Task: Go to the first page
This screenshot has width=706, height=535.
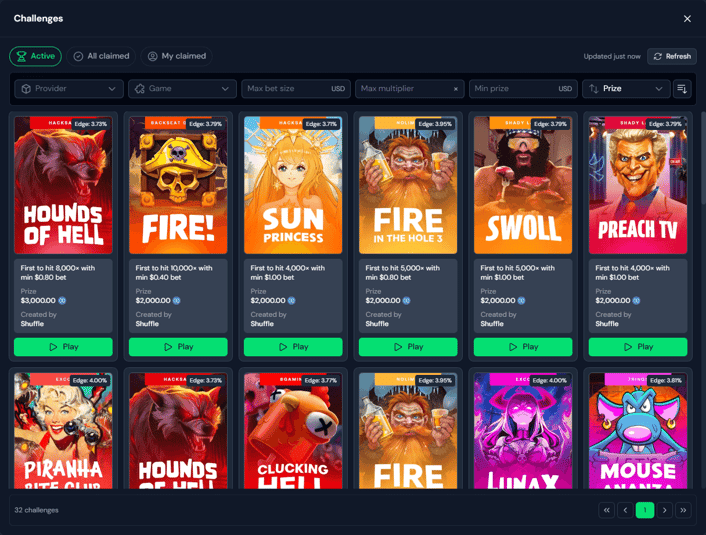Action: (606, 510)
